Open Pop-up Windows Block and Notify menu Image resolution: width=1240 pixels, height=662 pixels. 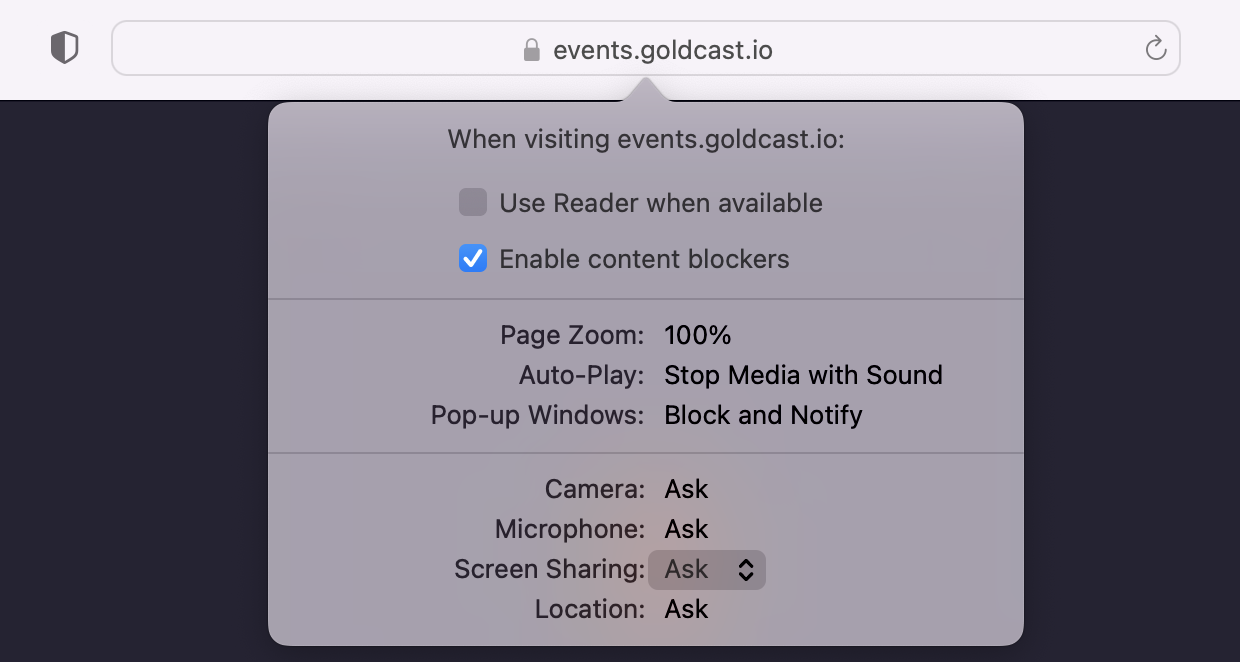pos(763,415)
